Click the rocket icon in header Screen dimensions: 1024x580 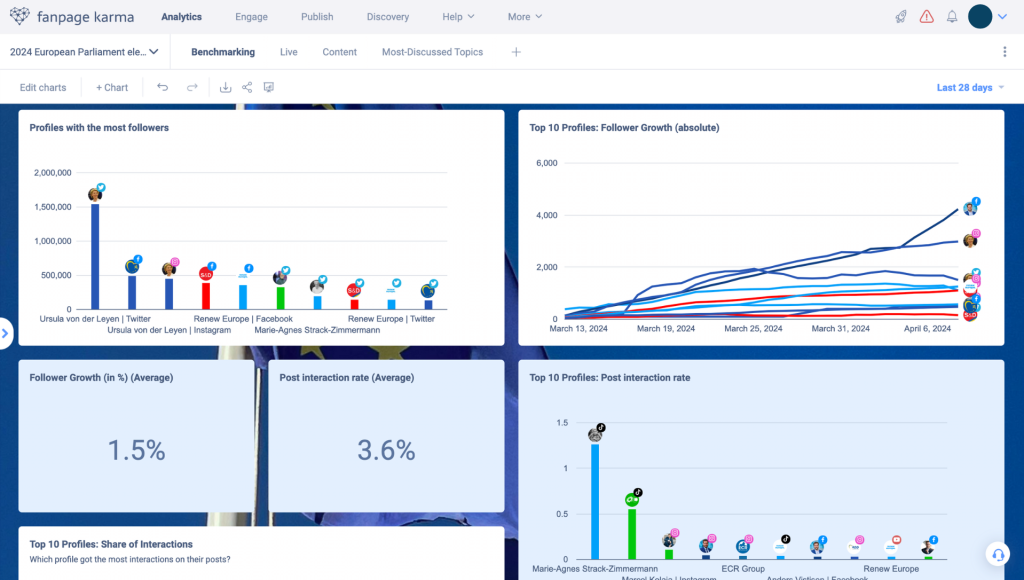(901, 17)
